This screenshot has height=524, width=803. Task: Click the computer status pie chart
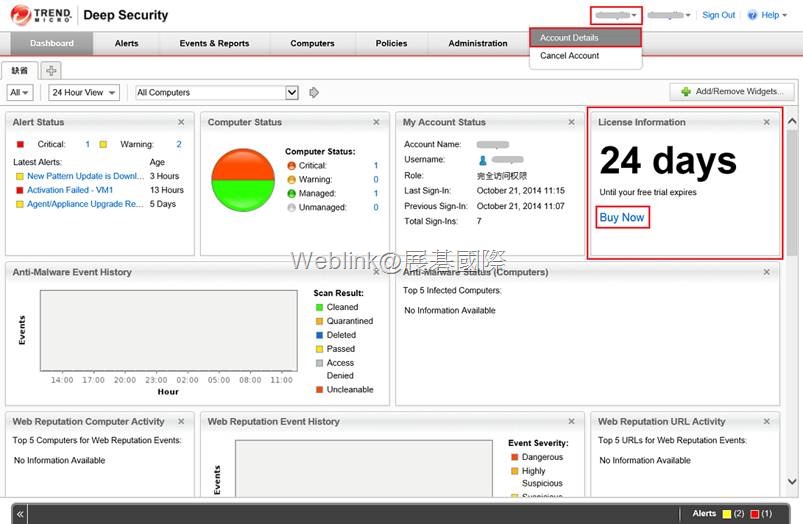pos(243,180)
